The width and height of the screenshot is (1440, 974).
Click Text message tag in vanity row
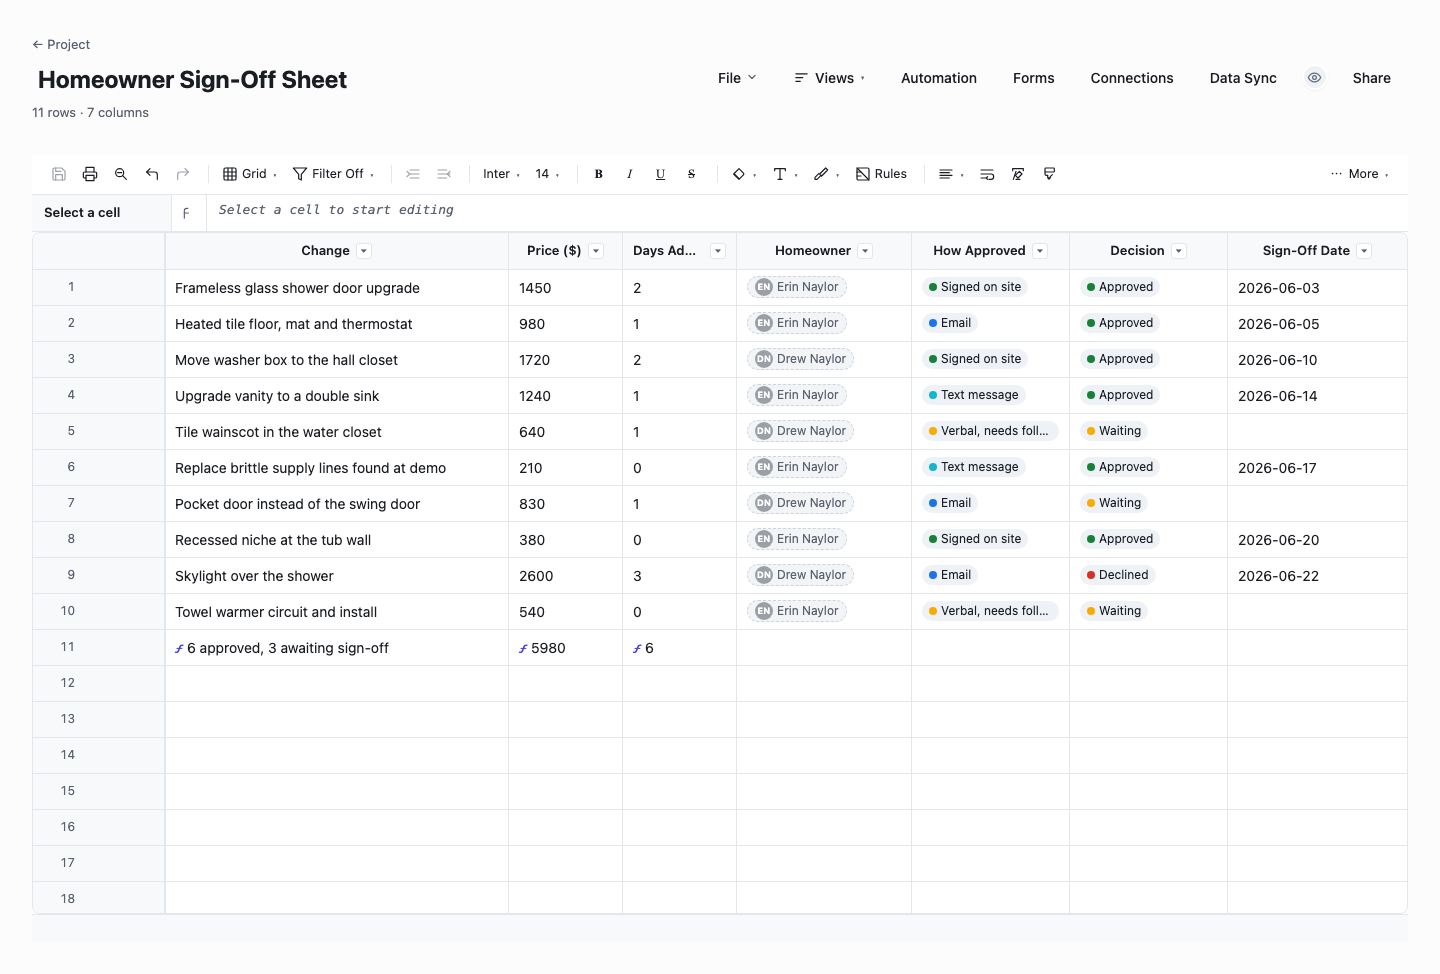point(974,395)
